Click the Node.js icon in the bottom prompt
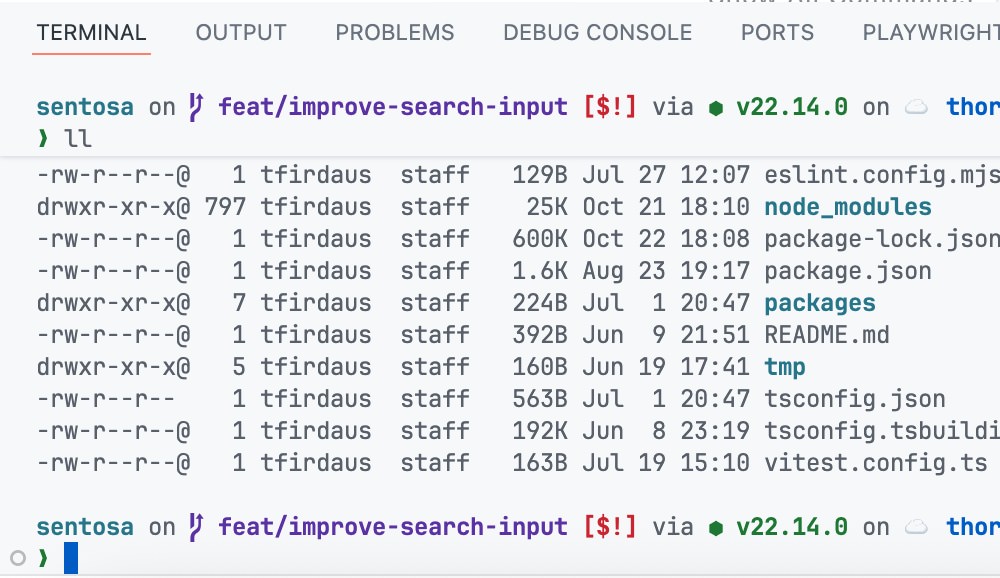 click(x=717, y=527)
